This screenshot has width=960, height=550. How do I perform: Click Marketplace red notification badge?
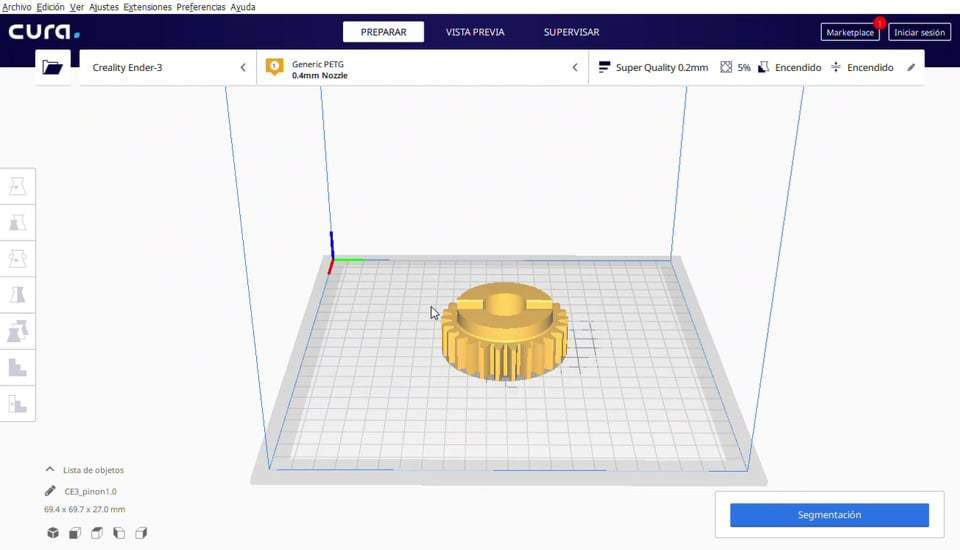pos(879,23)
